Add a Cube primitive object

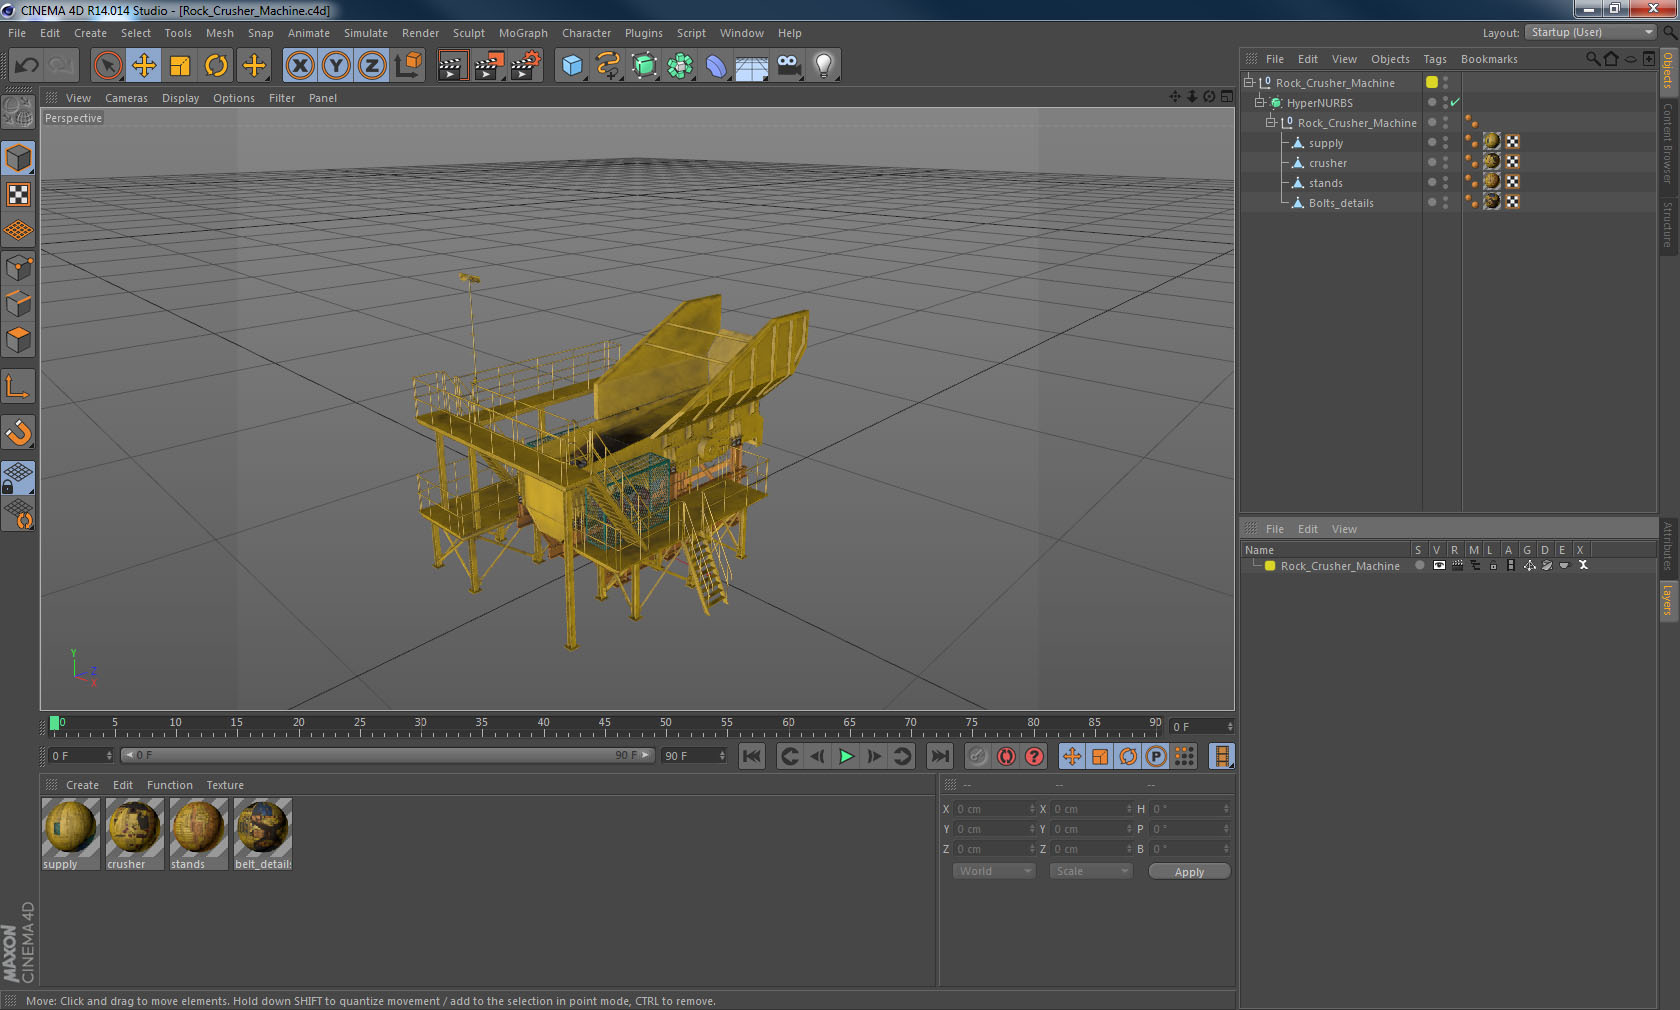pyautogui.click(x=572, y=66)
